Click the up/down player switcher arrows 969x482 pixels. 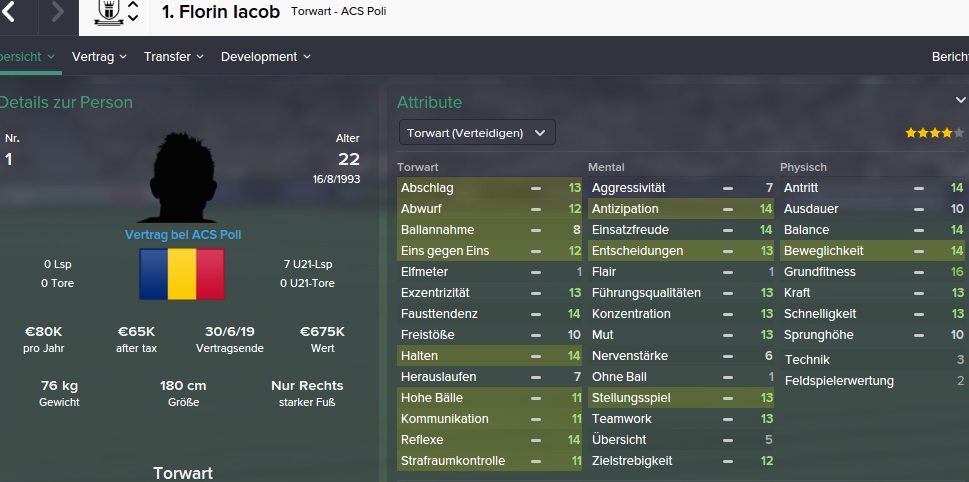[133, 13]
